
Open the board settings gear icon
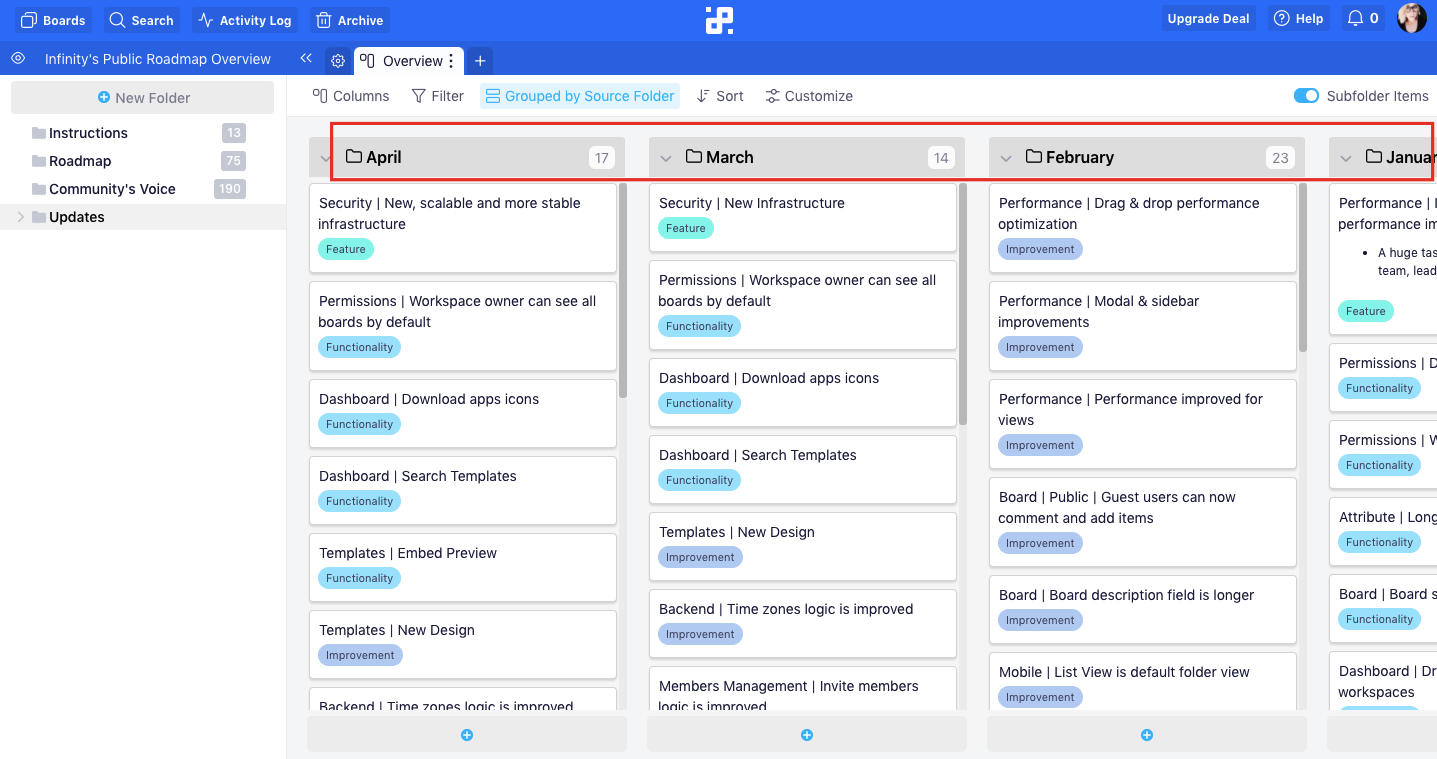pos(338,61)
